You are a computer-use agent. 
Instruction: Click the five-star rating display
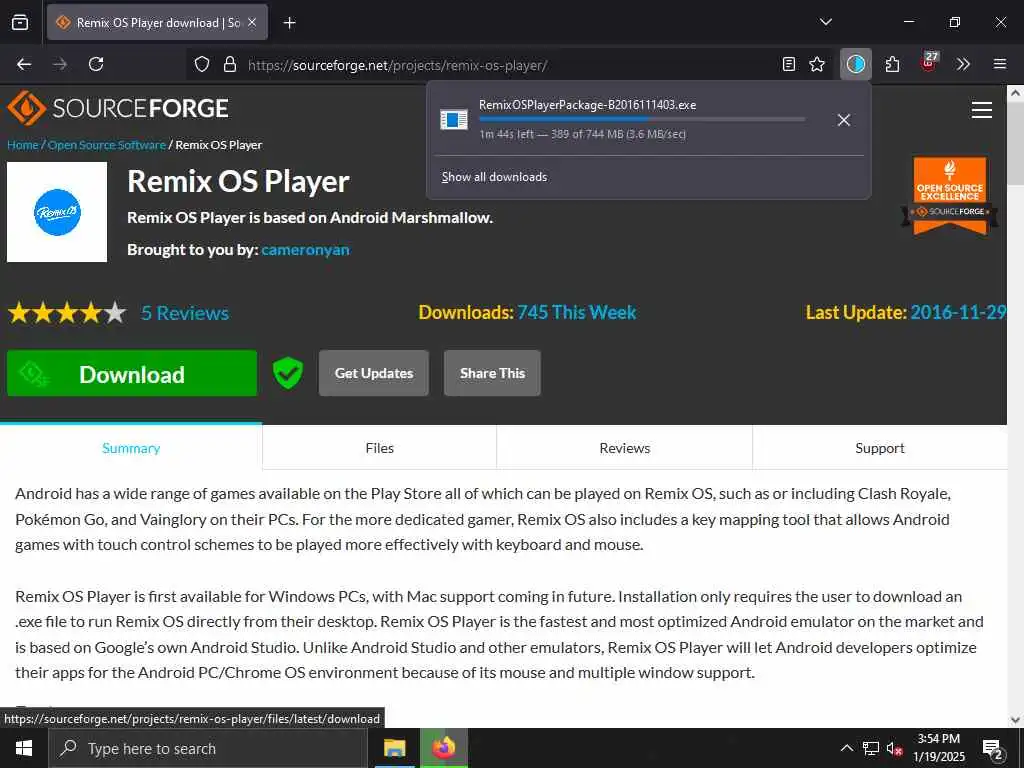67,313
